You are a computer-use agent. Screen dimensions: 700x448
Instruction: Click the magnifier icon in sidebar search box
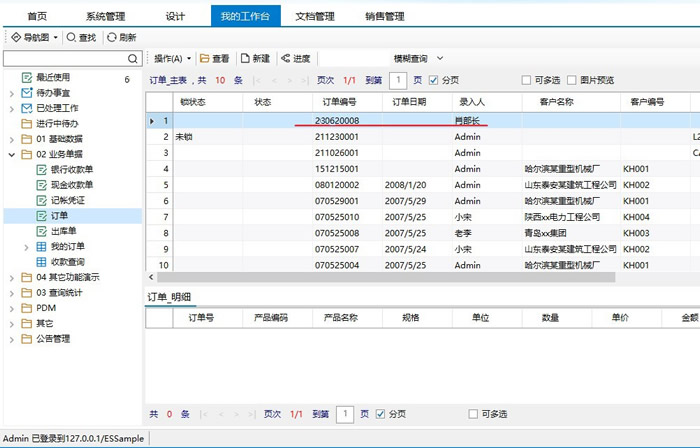132,60
